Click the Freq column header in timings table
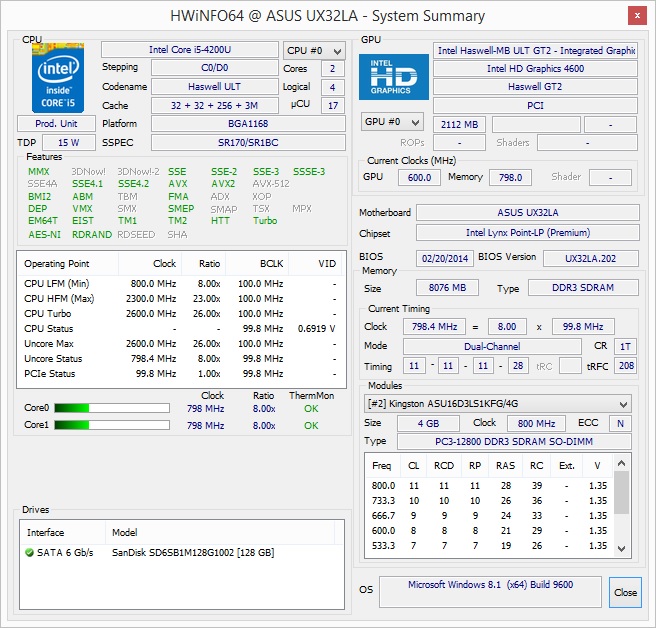The image size is (656, 628). [382, 466]
